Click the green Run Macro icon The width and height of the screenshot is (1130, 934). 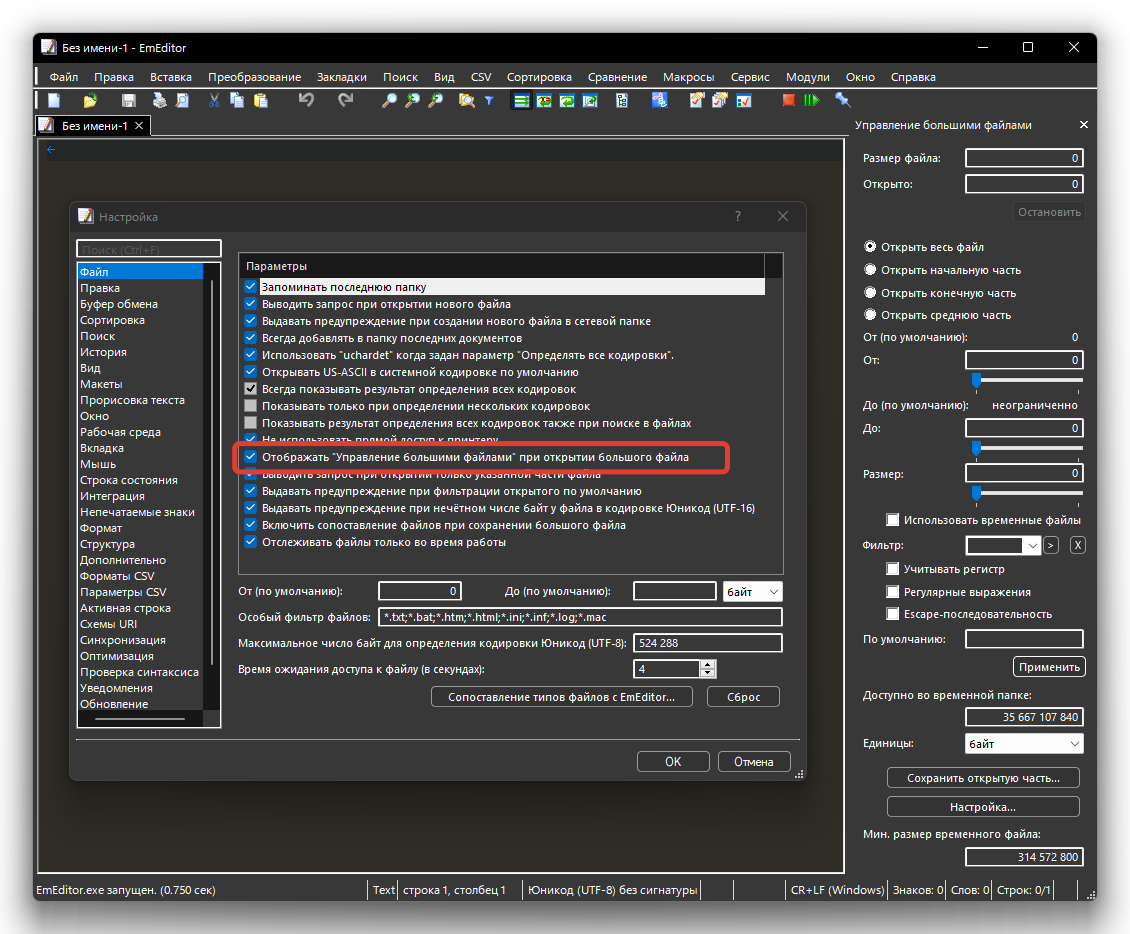[811, 100]
